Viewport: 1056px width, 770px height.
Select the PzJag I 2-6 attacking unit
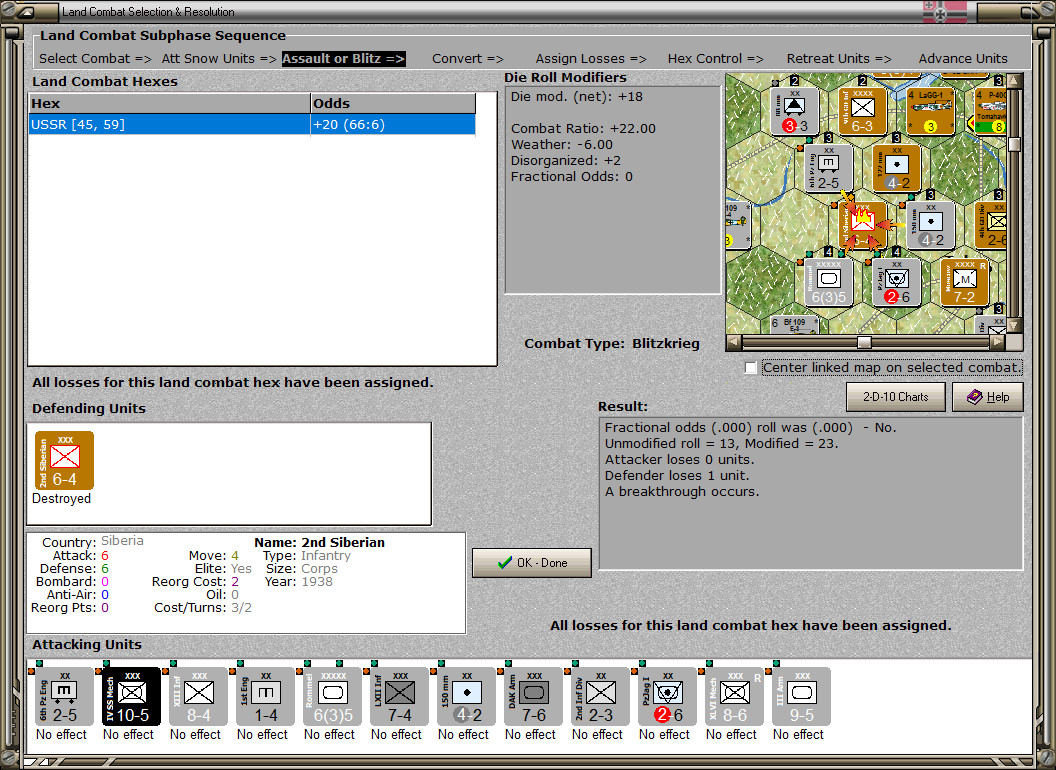coord(667,696)
